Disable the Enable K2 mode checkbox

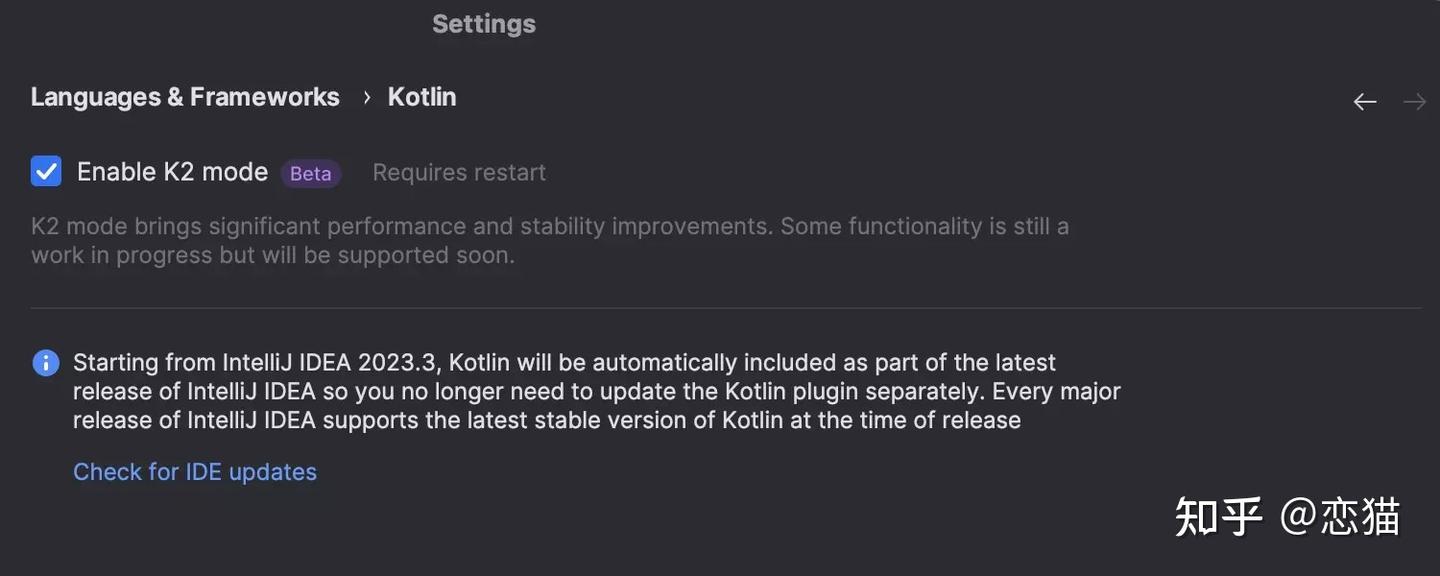45,169
